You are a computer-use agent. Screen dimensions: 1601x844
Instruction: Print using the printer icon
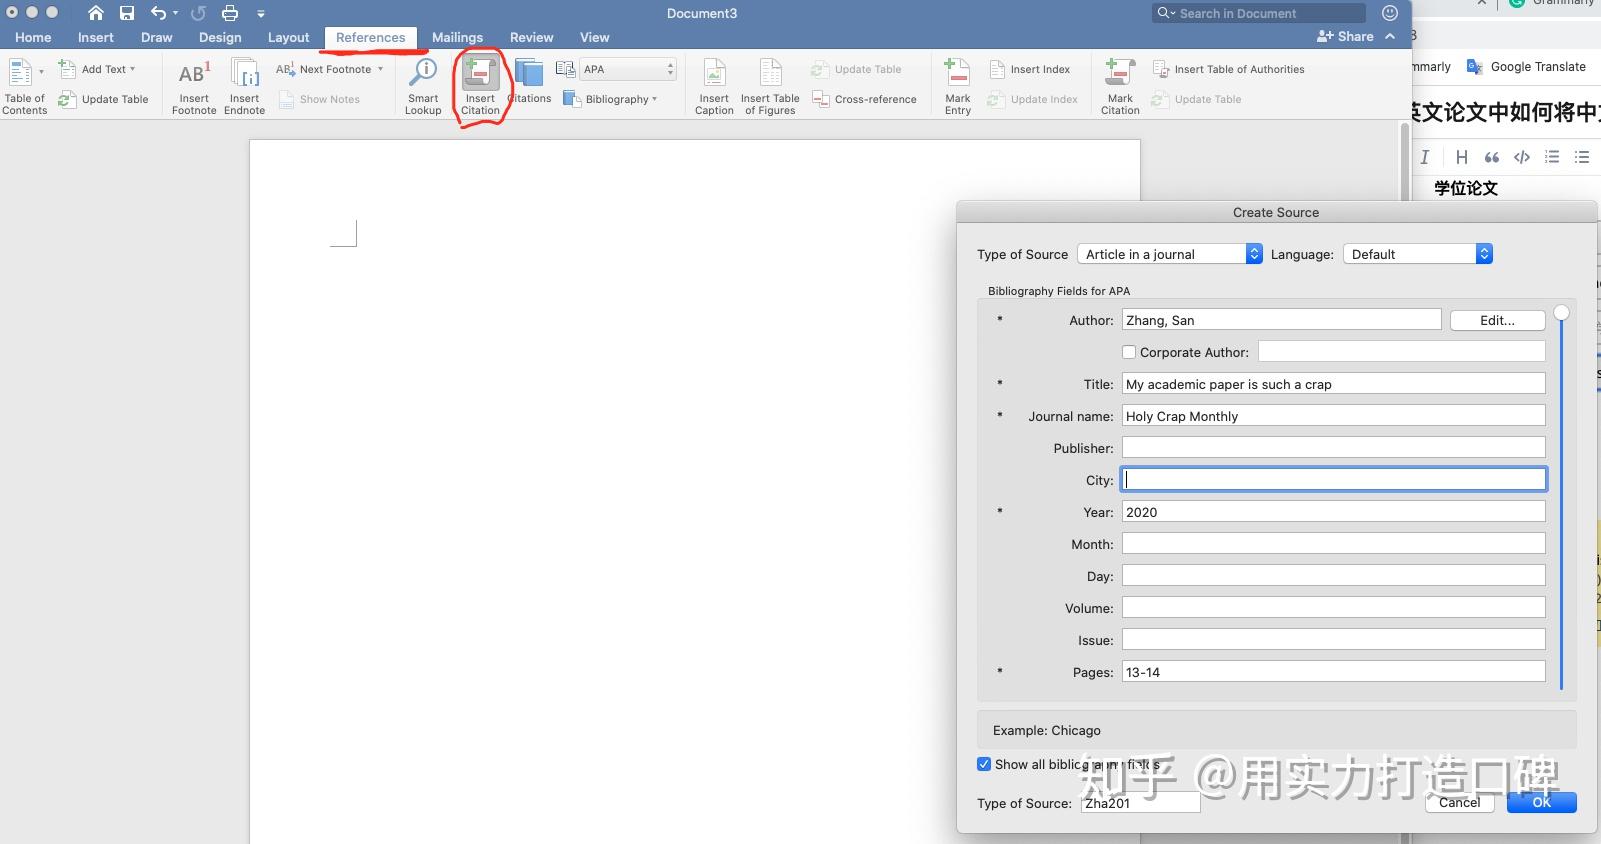(230, 13)
